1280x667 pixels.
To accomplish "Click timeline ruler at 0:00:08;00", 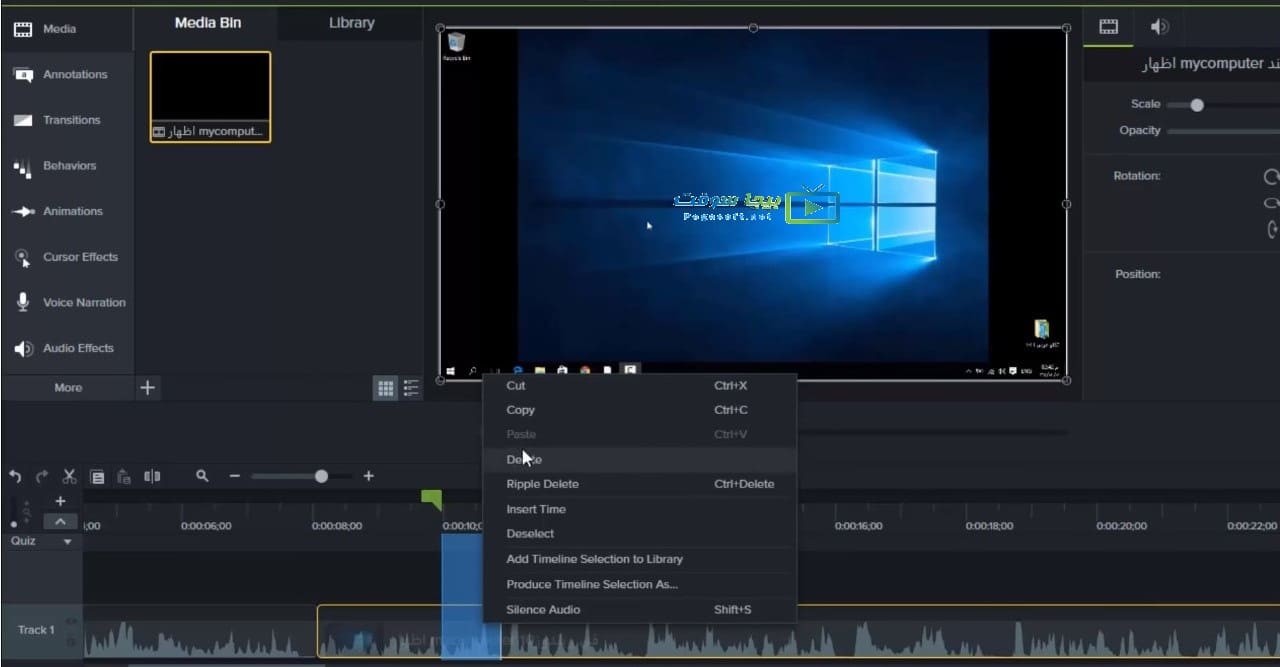I will (x=337, y=525).
